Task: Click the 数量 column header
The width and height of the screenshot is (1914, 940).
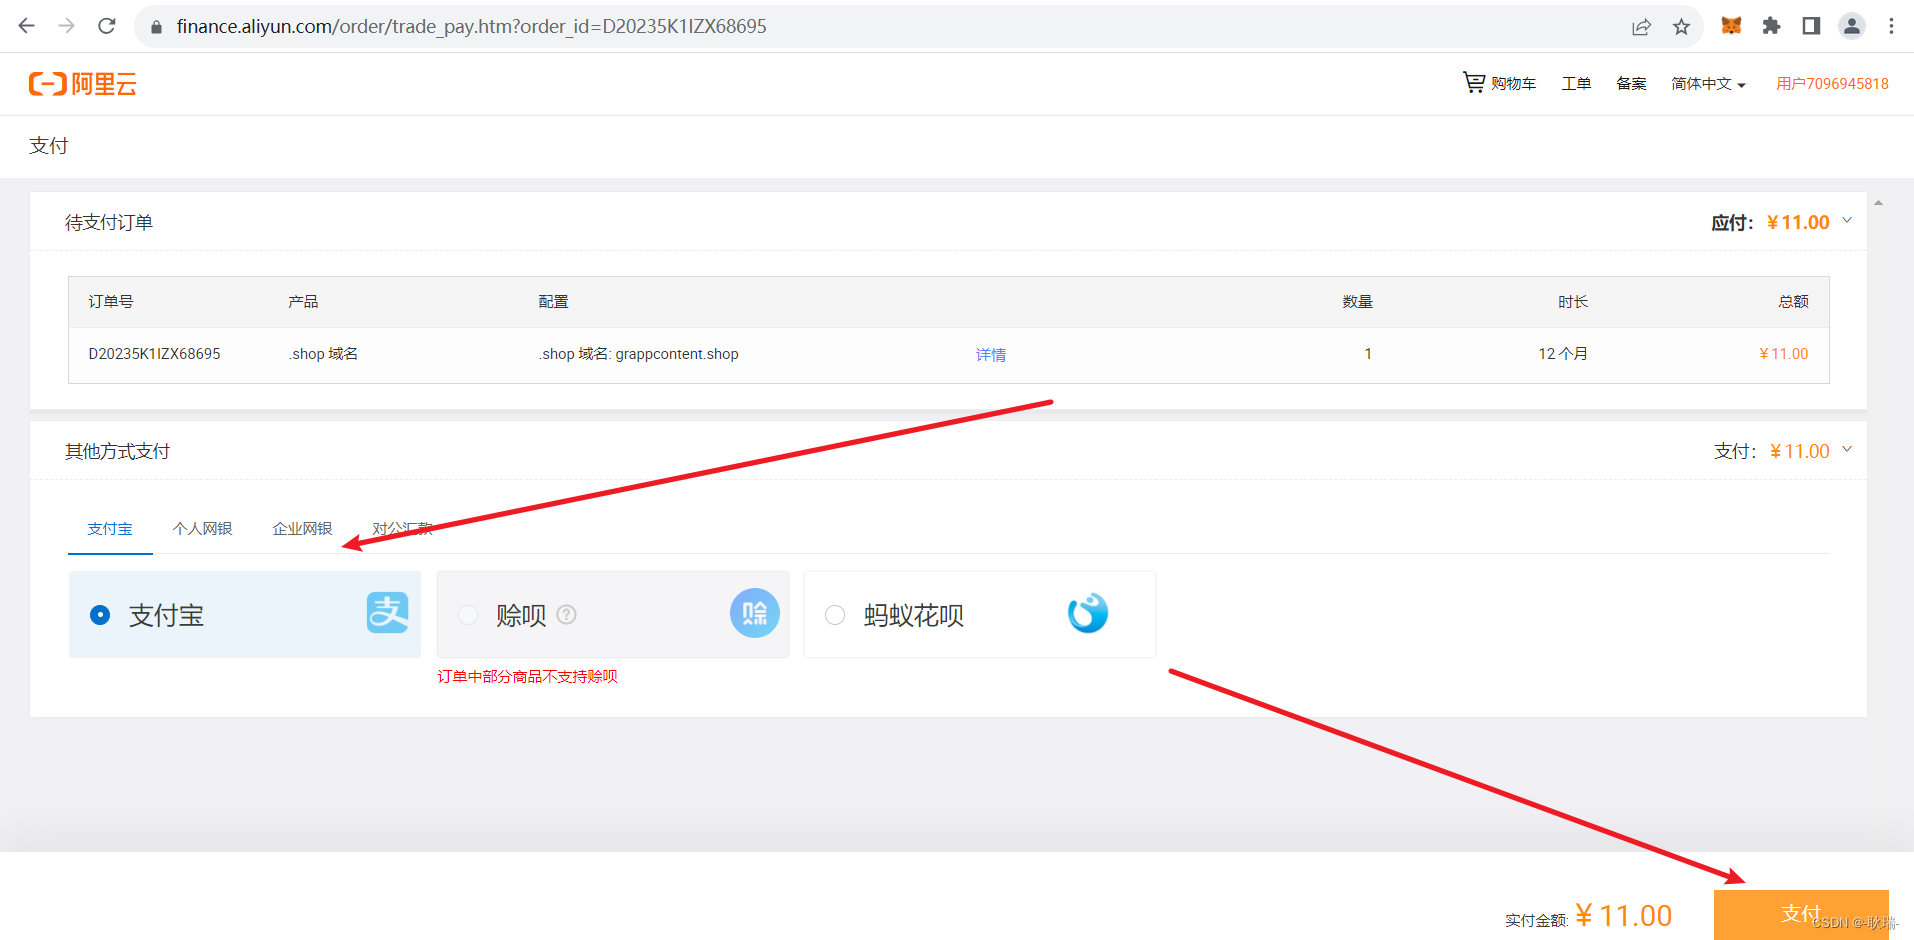Action: (1357, 301)
